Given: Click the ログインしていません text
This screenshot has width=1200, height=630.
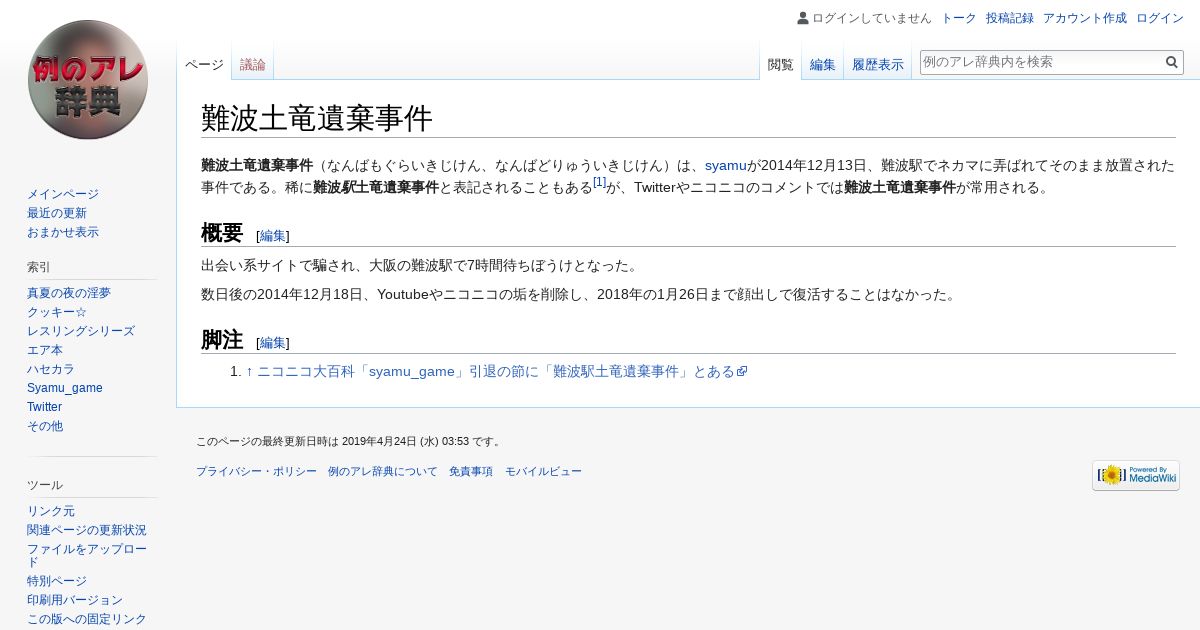Looking at the screenshot, I should [x=872, y=18].
